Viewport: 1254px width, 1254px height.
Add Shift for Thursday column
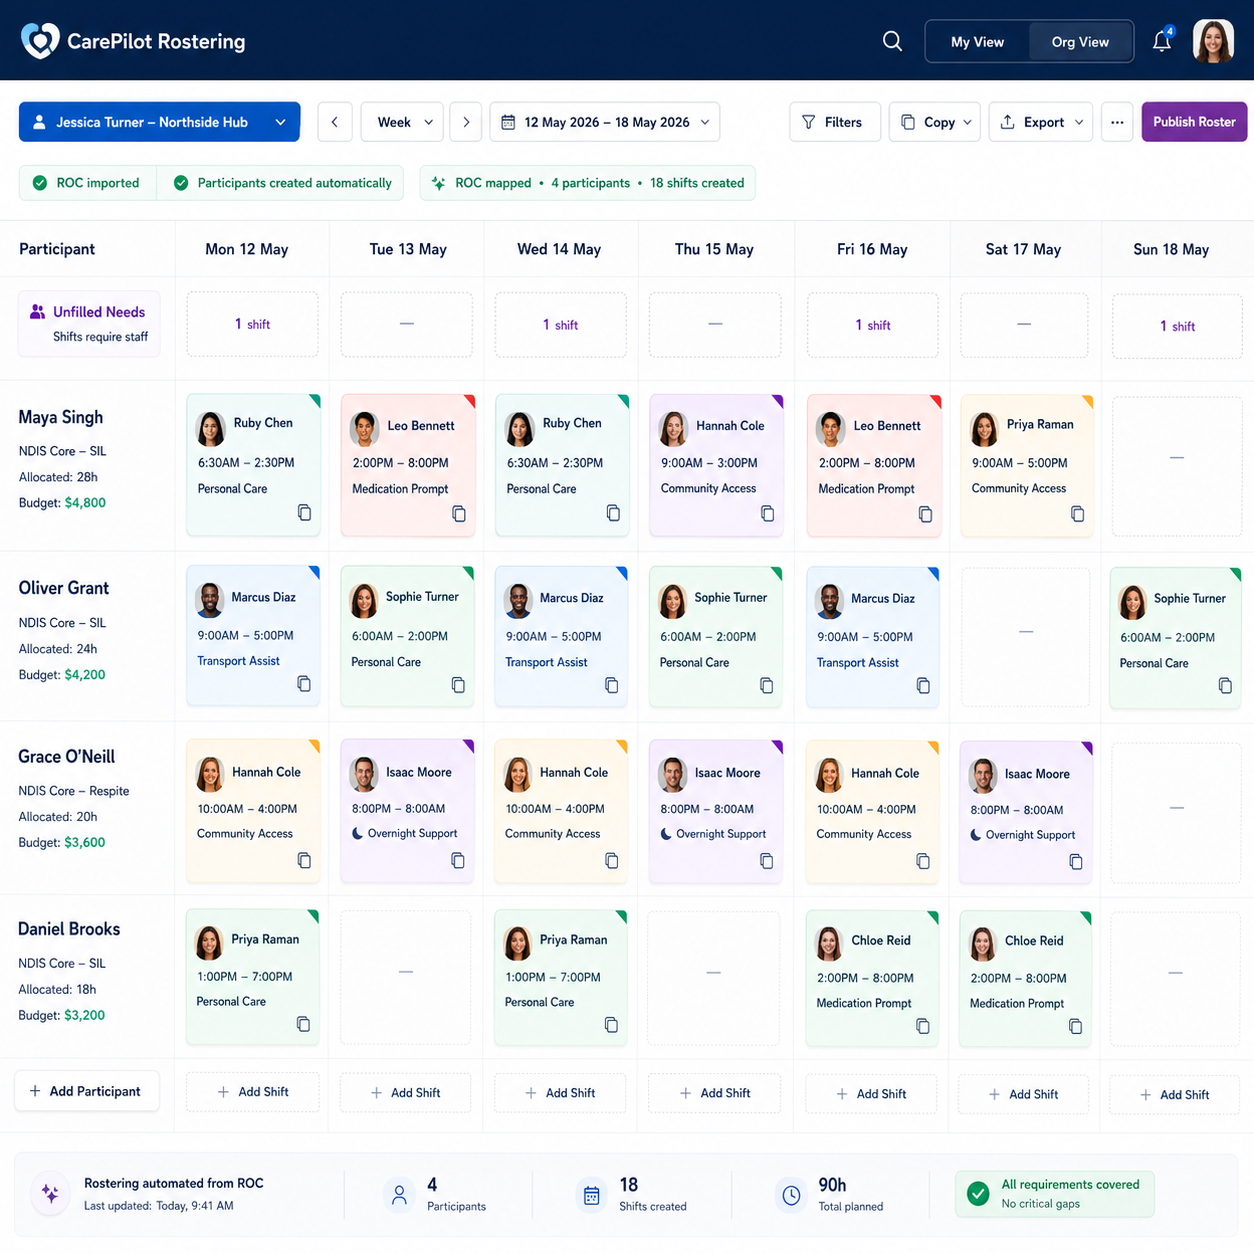(714, 1093)
